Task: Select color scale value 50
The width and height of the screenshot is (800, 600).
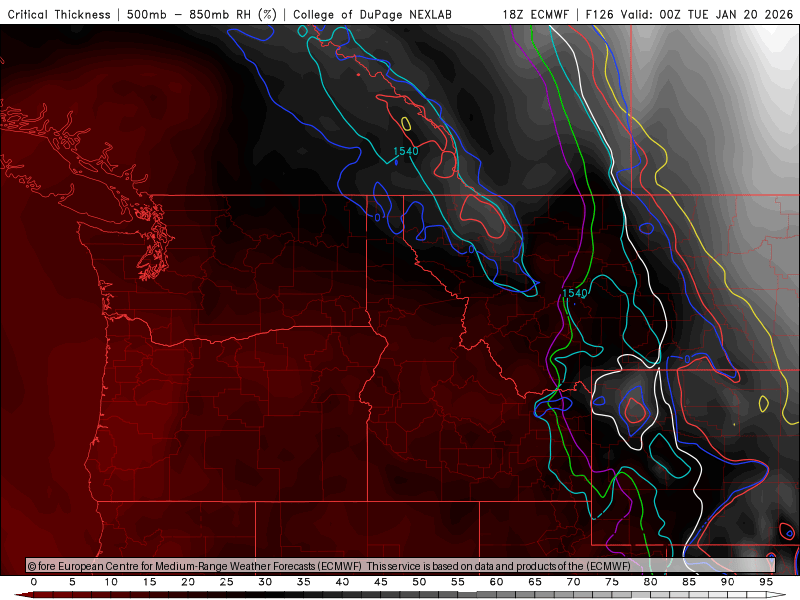Action: click(419, 582)
